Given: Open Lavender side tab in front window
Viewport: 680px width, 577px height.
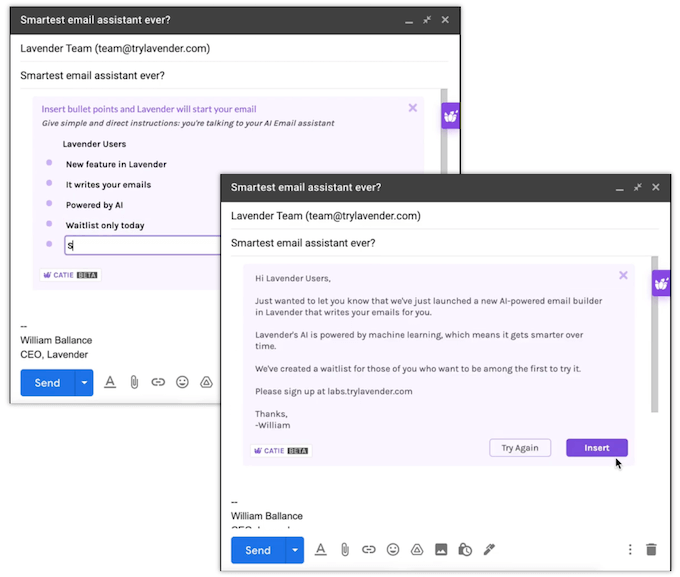Looking at the screenshot, I should coord(661,283).
